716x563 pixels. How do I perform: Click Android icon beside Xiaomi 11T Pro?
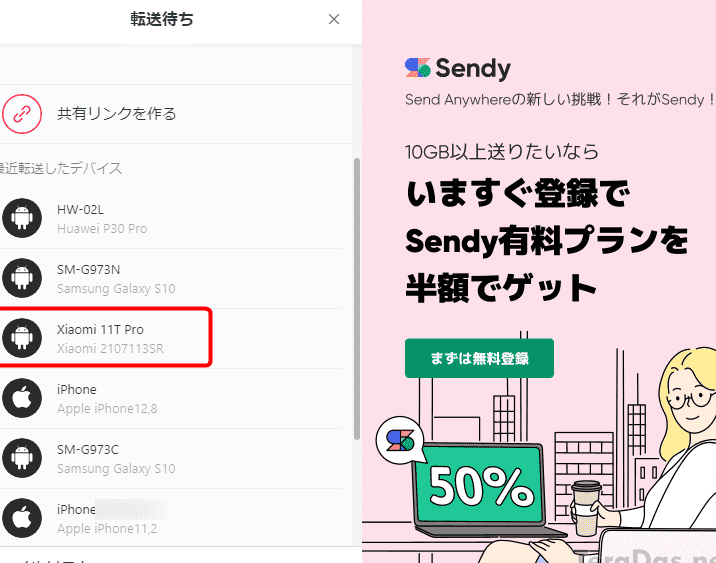click(21, 338)
